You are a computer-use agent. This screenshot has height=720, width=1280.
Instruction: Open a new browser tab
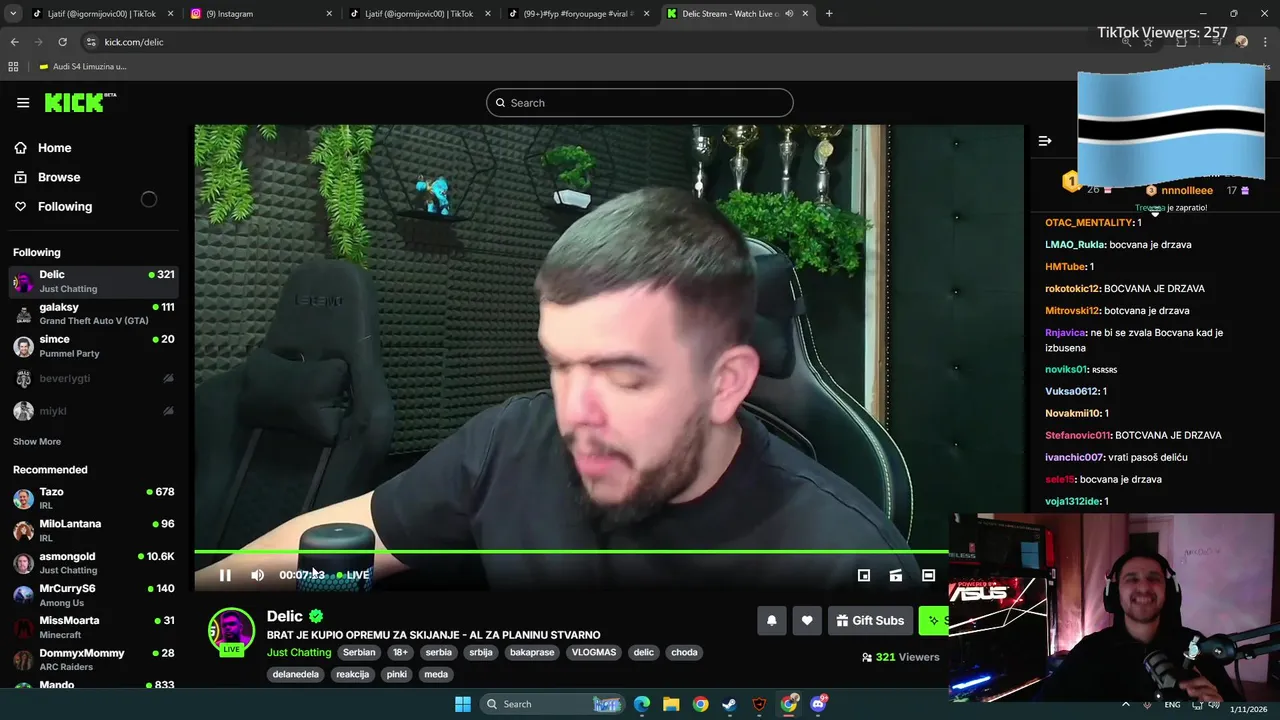pos(829,14)
